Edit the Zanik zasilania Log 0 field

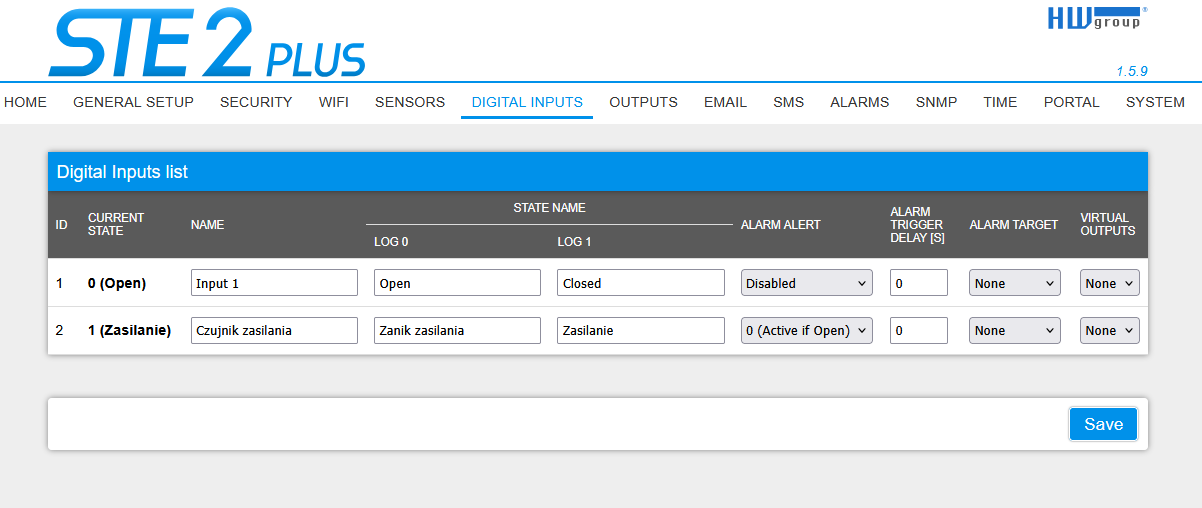[x=457, y=330]
